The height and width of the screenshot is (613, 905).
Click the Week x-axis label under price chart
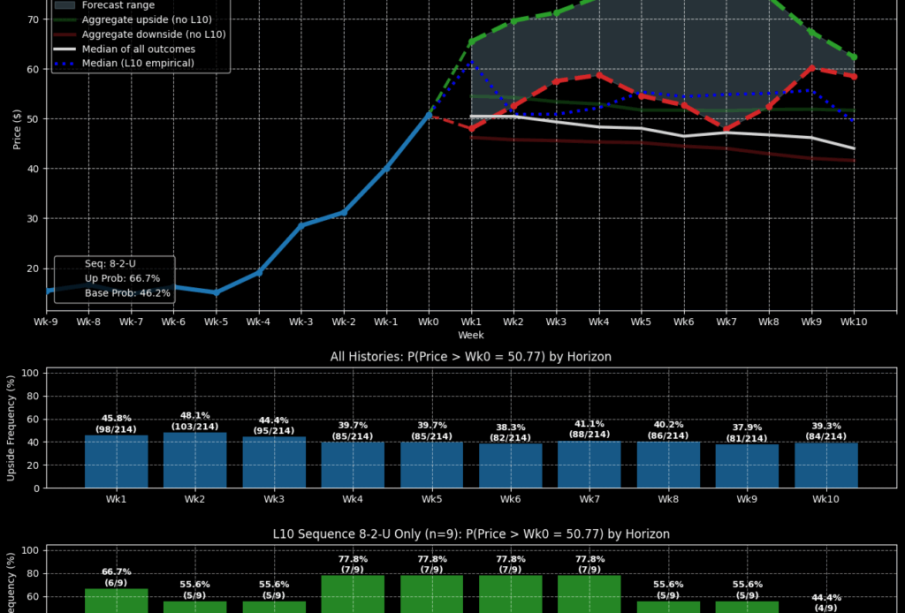(x=470, y=335)
